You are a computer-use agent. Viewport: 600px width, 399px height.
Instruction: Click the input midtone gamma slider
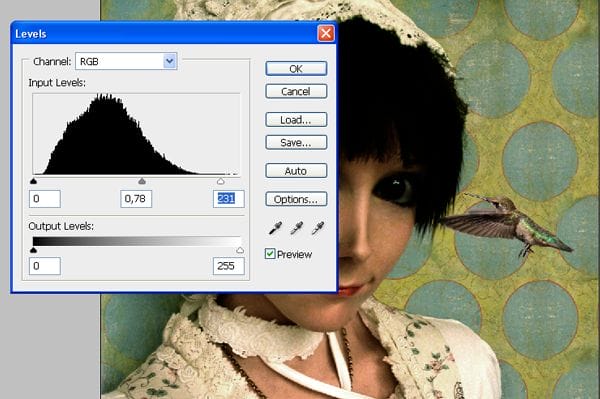142,181
